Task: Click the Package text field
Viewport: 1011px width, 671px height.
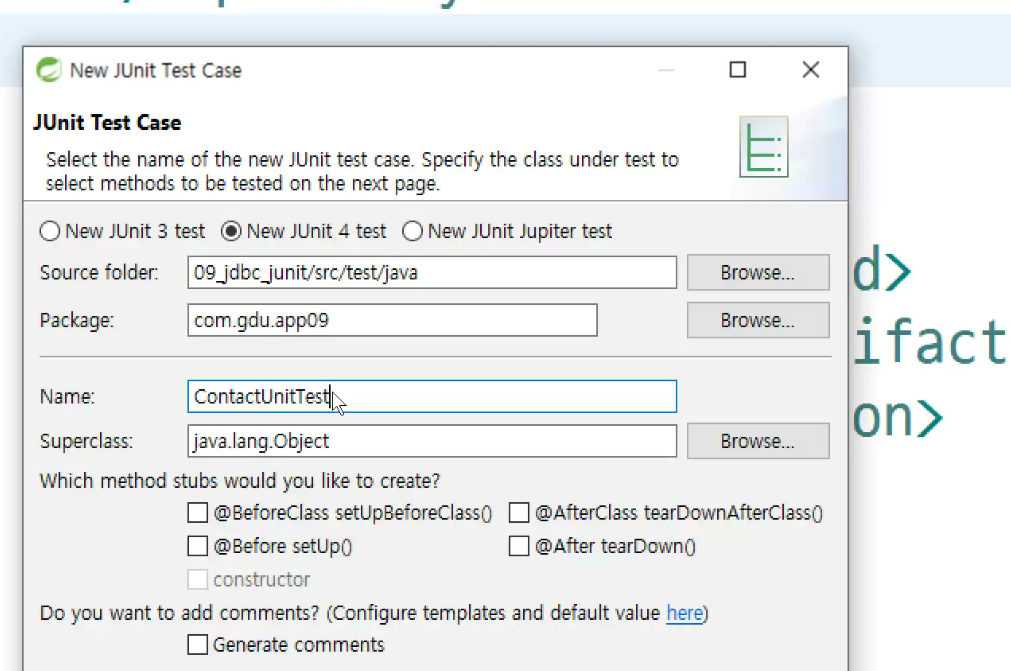Action: 392,320
